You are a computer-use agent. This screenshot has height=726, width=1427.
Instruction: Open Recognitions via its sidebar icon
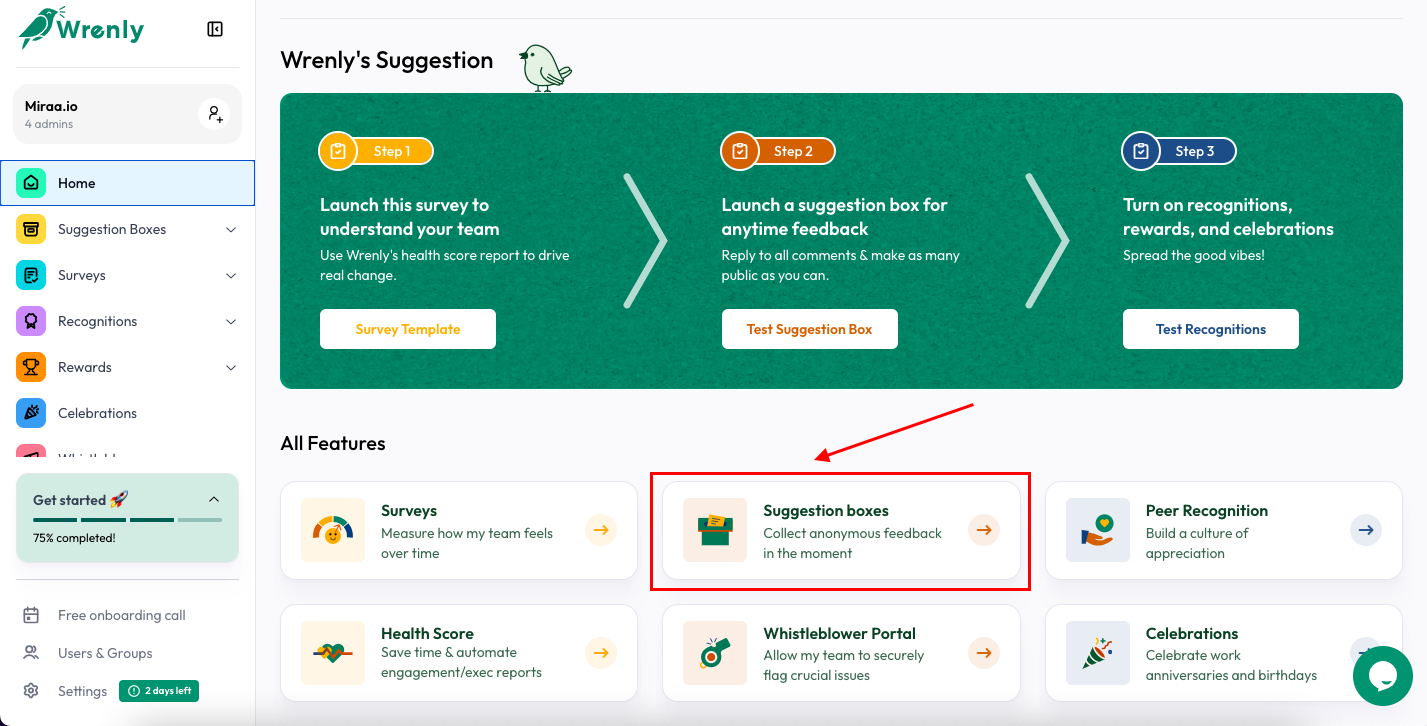pos(31,321)
